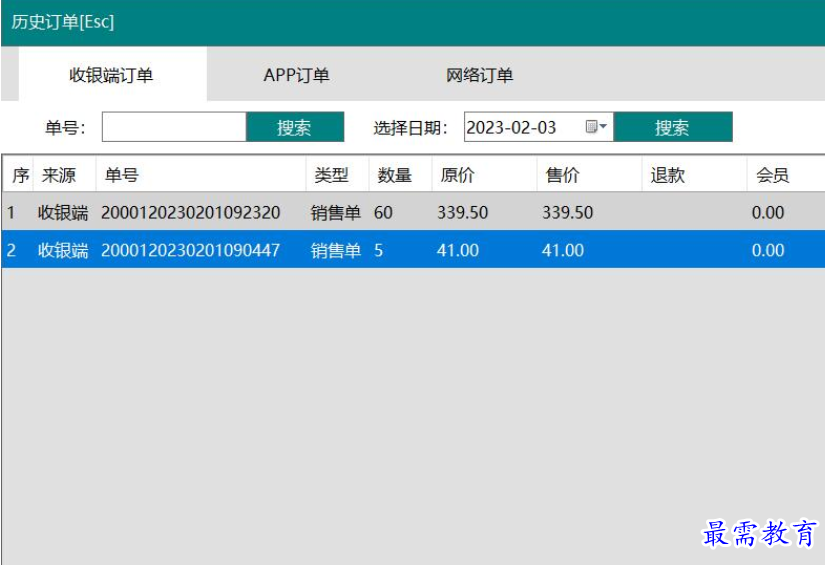Screen dimensions: 825x565
Task: Click 收银端 source in row 2
Action: [63, 250]
